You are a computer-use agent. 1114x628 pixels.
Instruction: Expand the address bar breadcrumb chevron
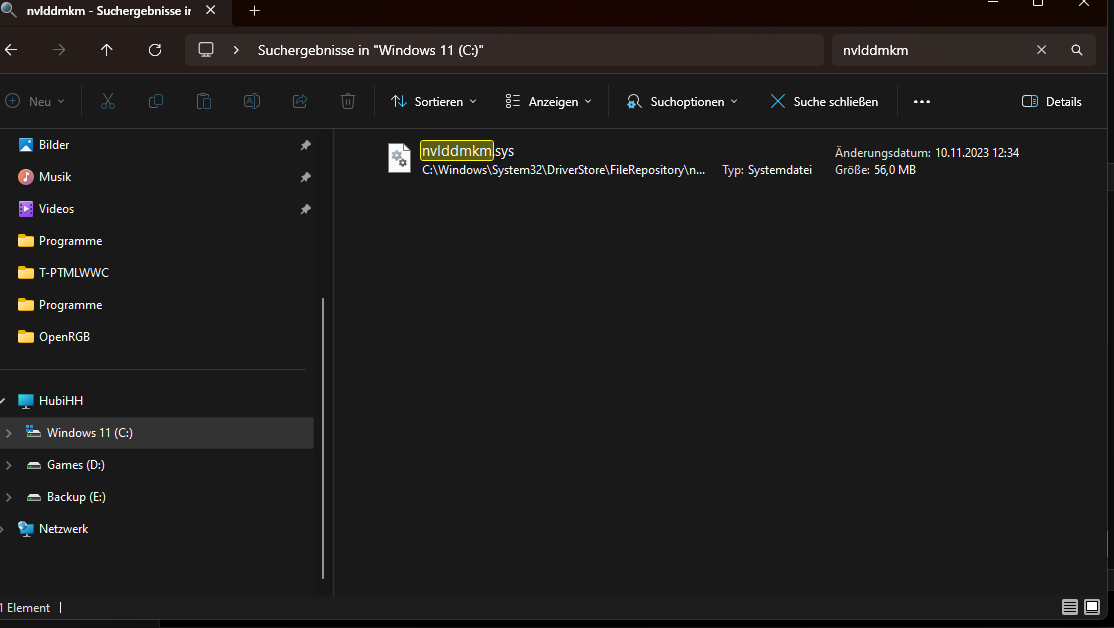pyautogui.click(x=236, y=50)
